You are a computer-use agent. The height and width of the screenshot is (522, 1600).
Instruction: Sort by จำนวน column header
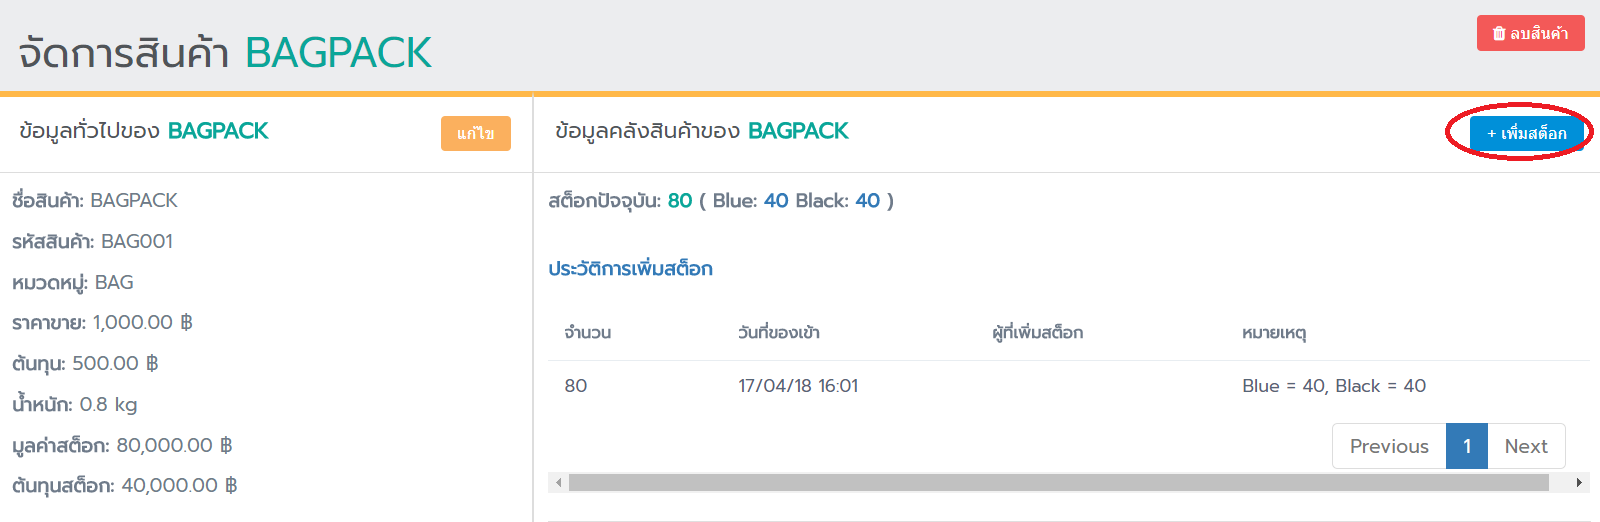587,333
